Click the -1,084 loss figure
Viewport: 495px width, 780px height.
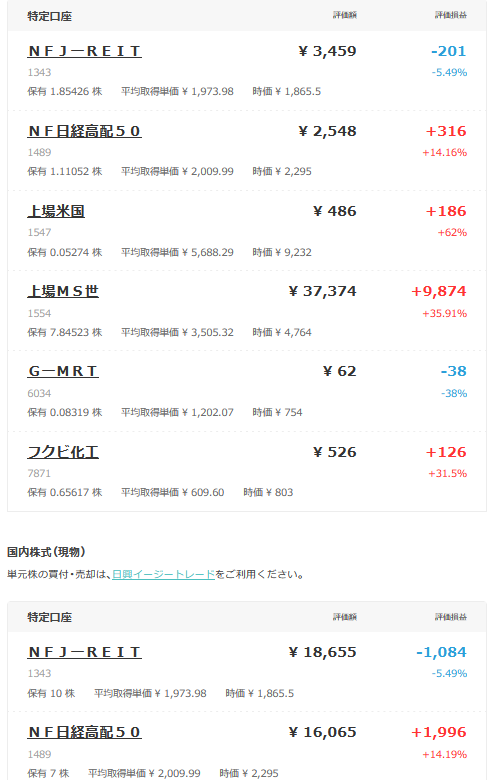coord(441,652)
